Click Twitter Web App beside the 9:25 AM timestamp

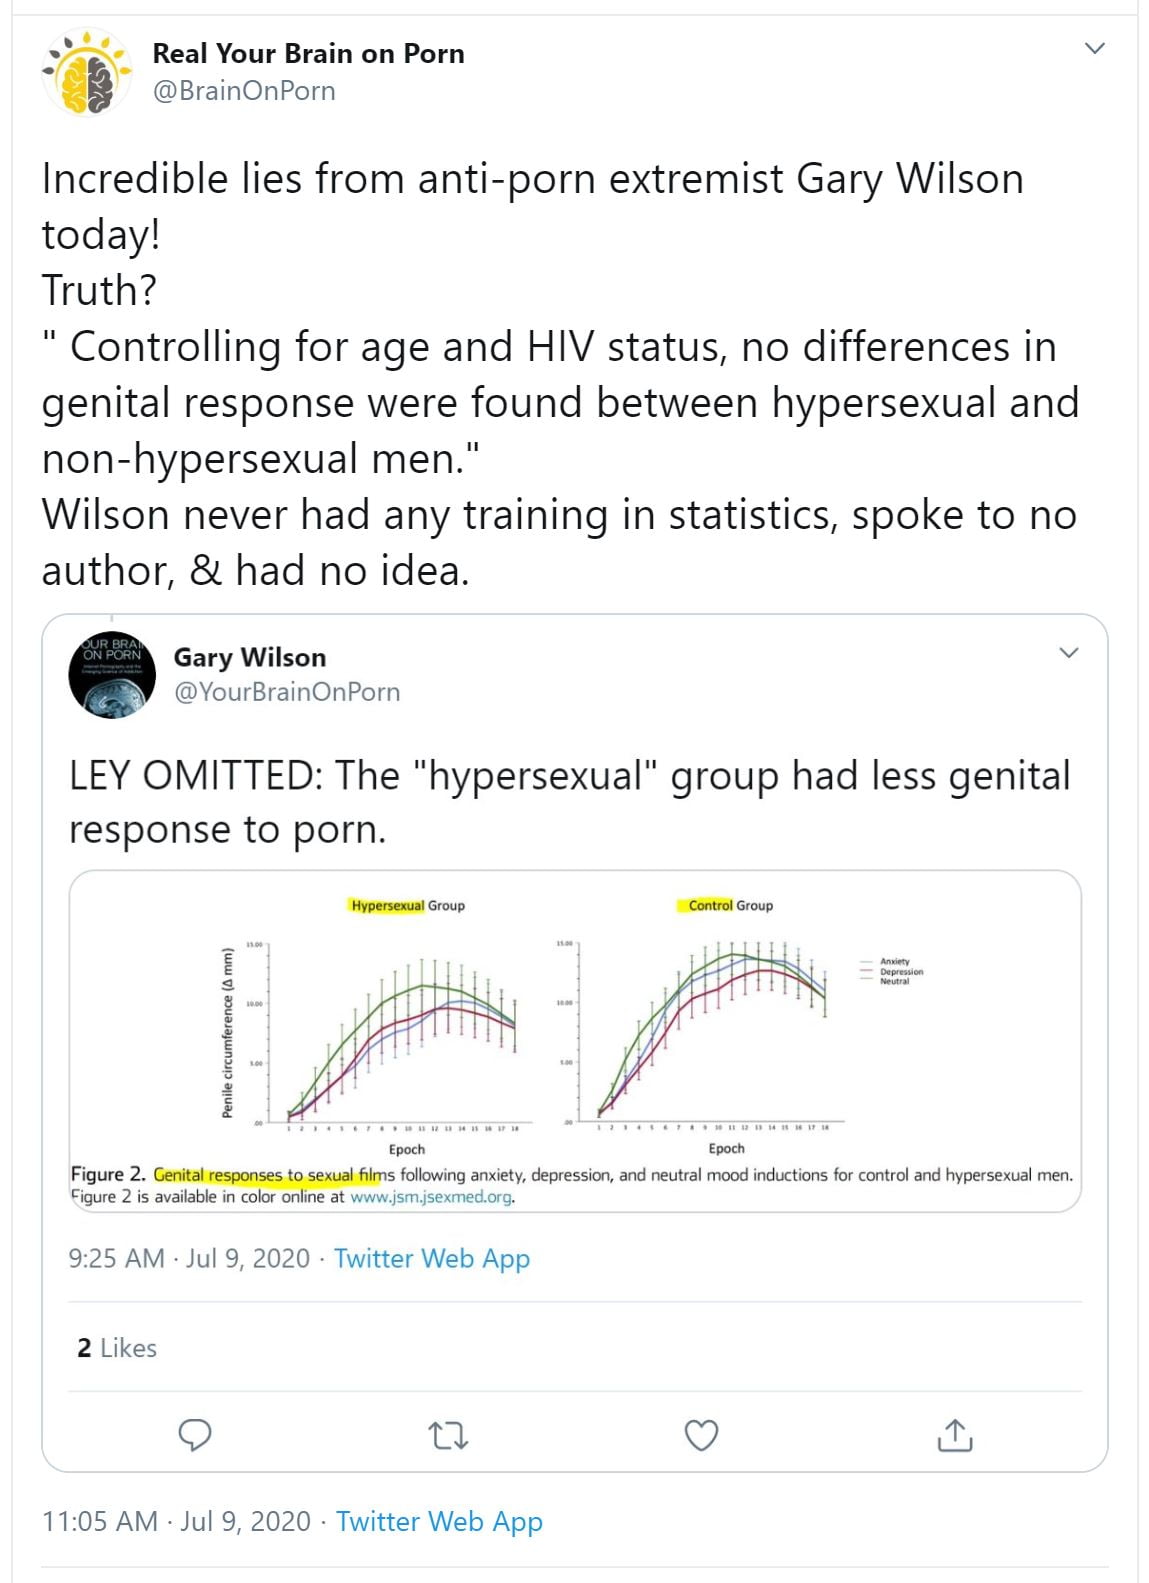click(432, 1258)
